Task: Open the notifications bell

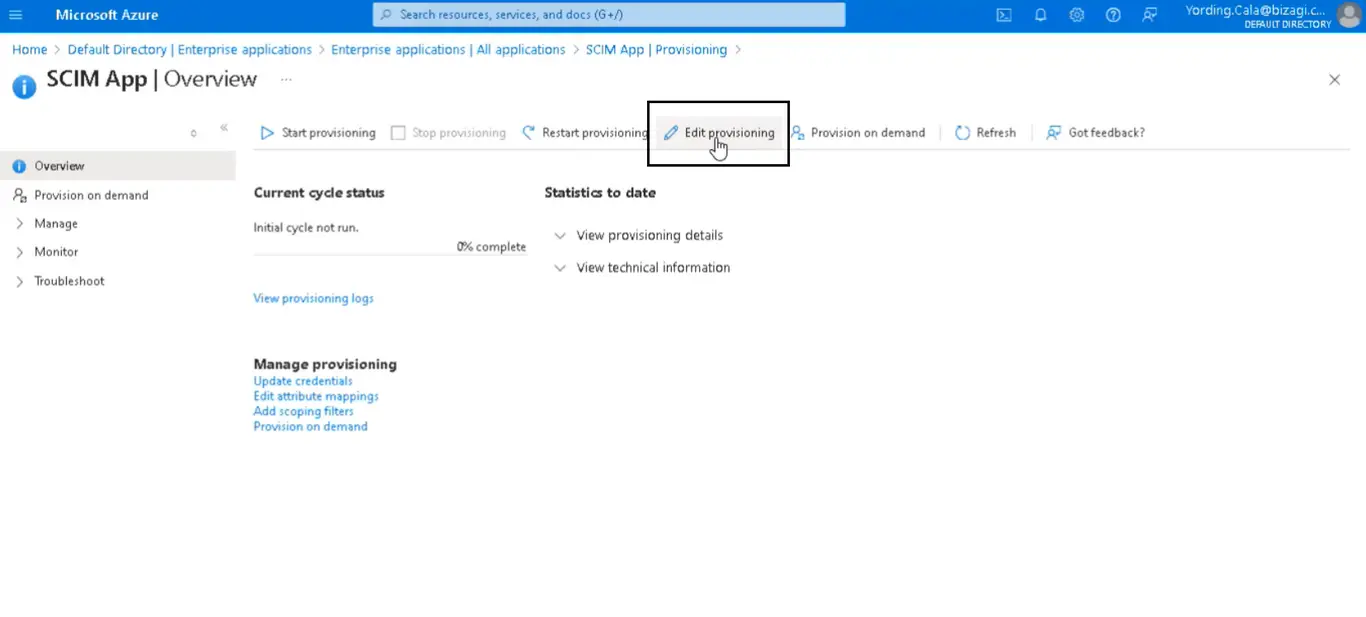Action: pos(1040,15)
